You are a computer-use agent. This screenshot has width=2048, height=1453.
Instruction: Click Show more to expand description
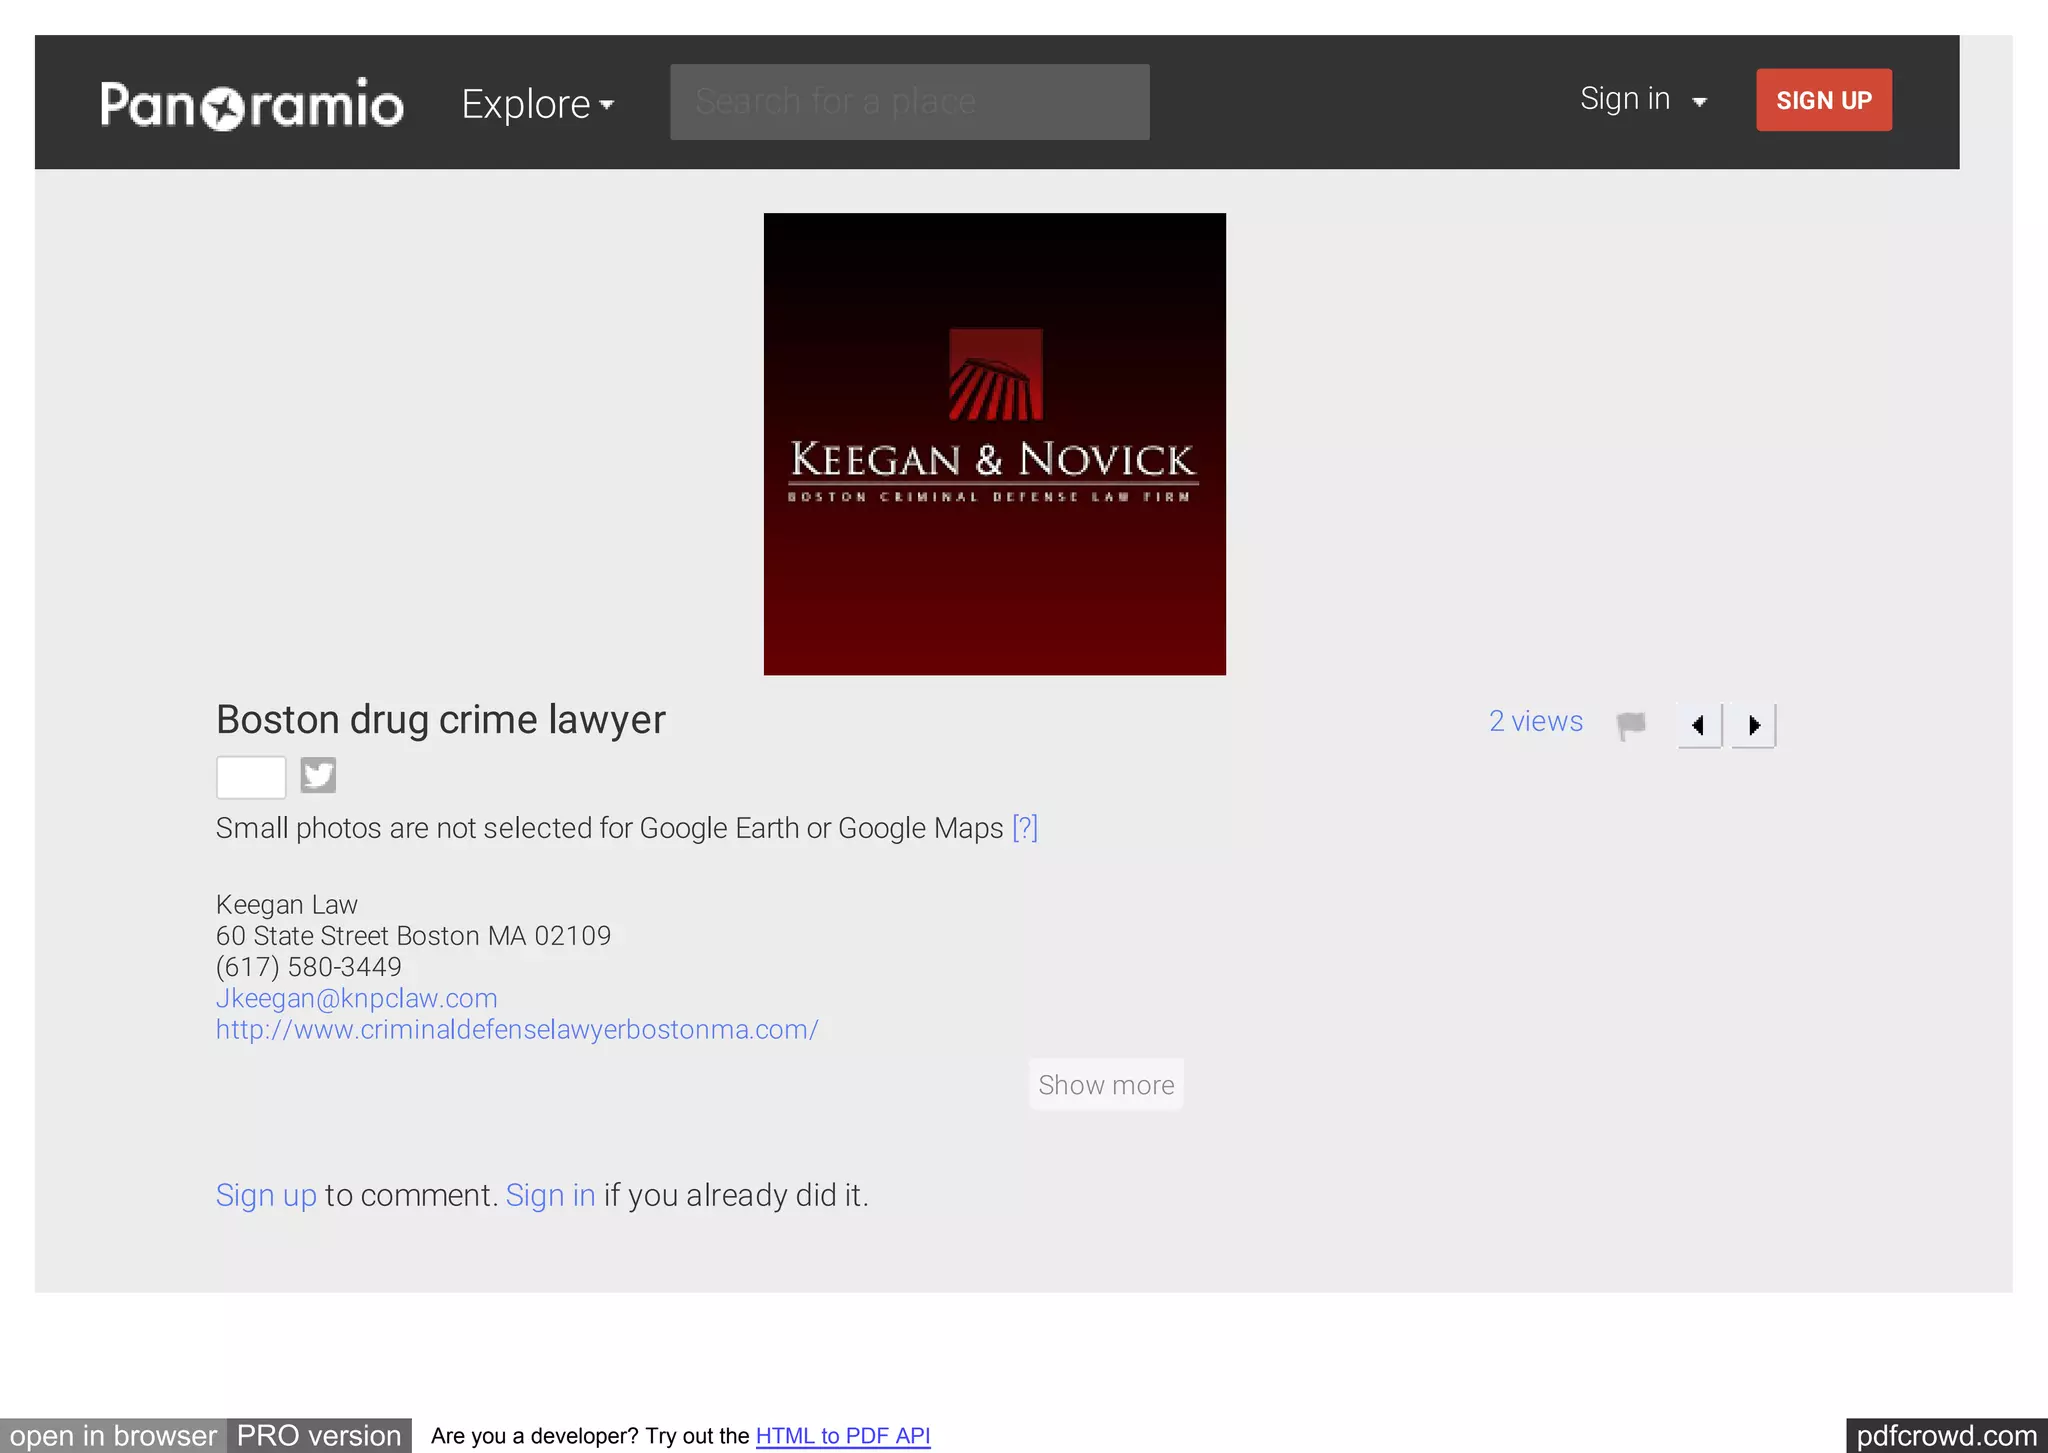pyautogui.click(x=1106, y=1085)
